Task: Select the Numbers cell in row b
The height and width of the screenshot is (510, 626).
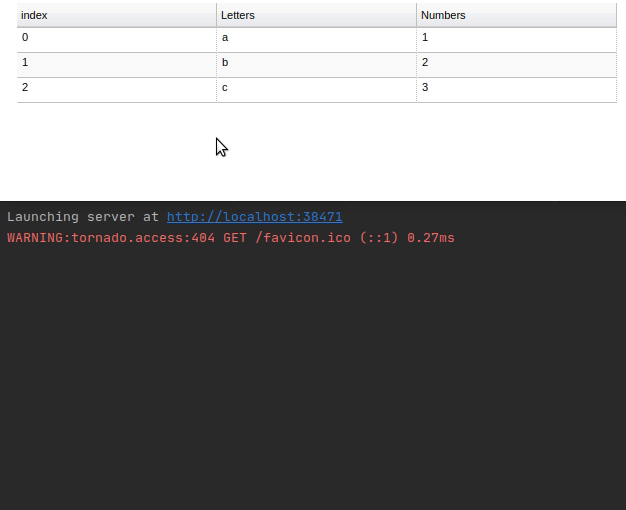Action: [x=517, y=65]
